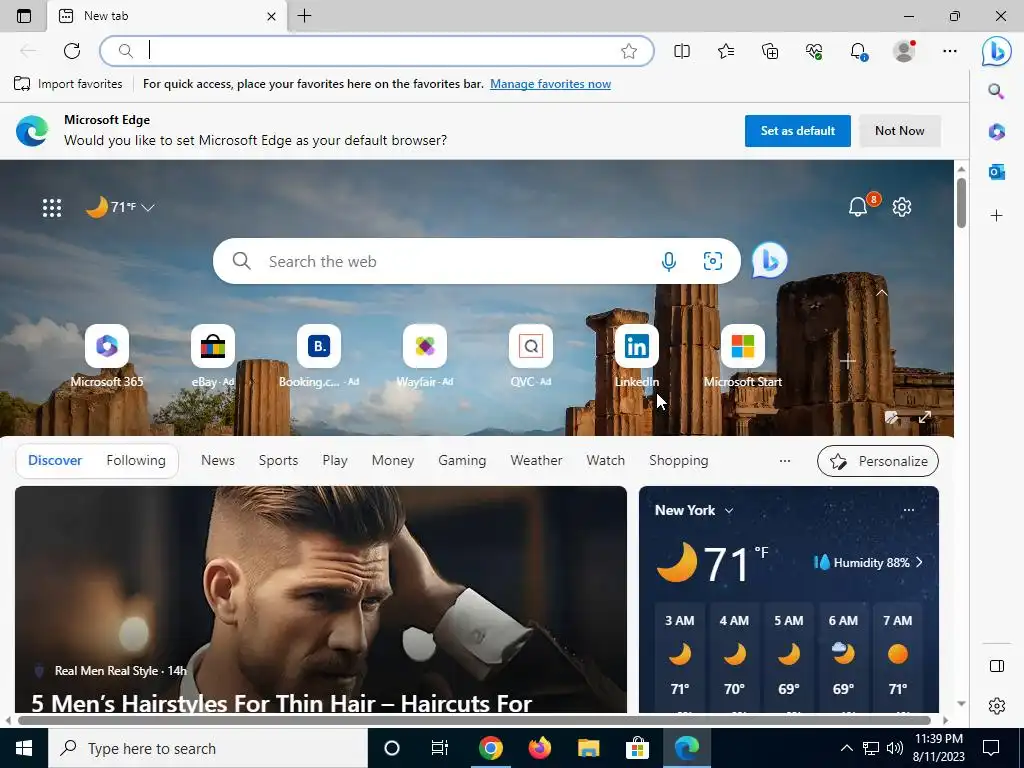Open the LinkedIn quick link tile

coord(637,357)
